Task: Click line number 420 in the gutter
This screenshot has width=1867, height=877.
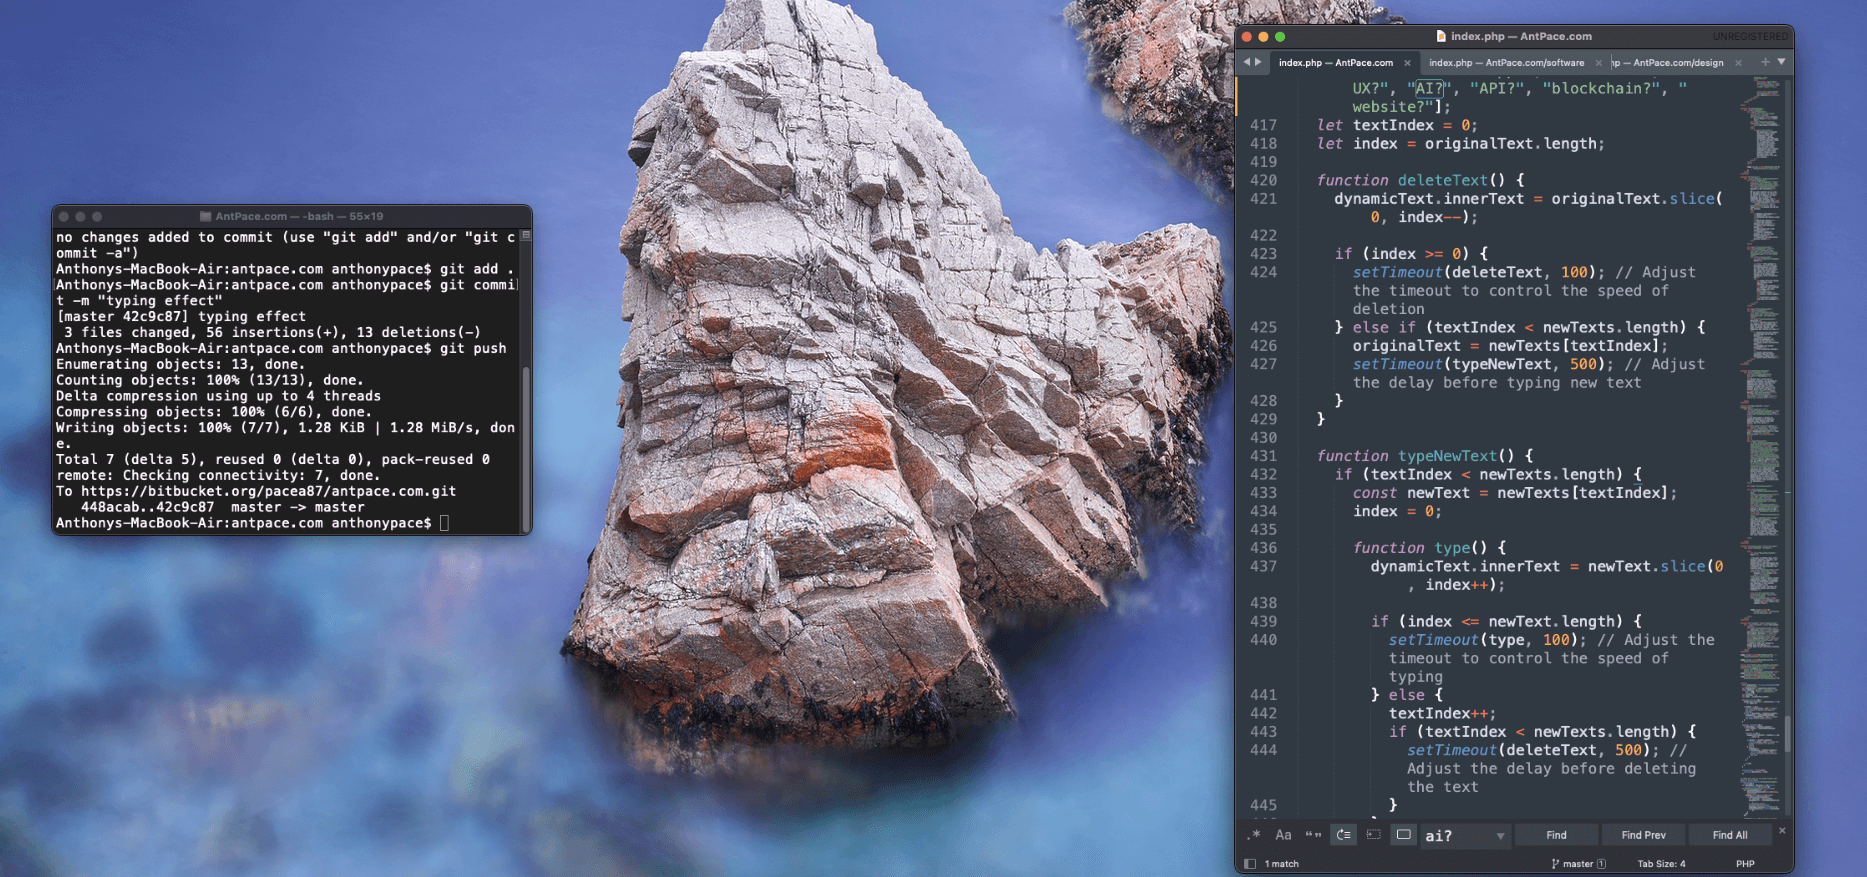Action: [1263, 180]
